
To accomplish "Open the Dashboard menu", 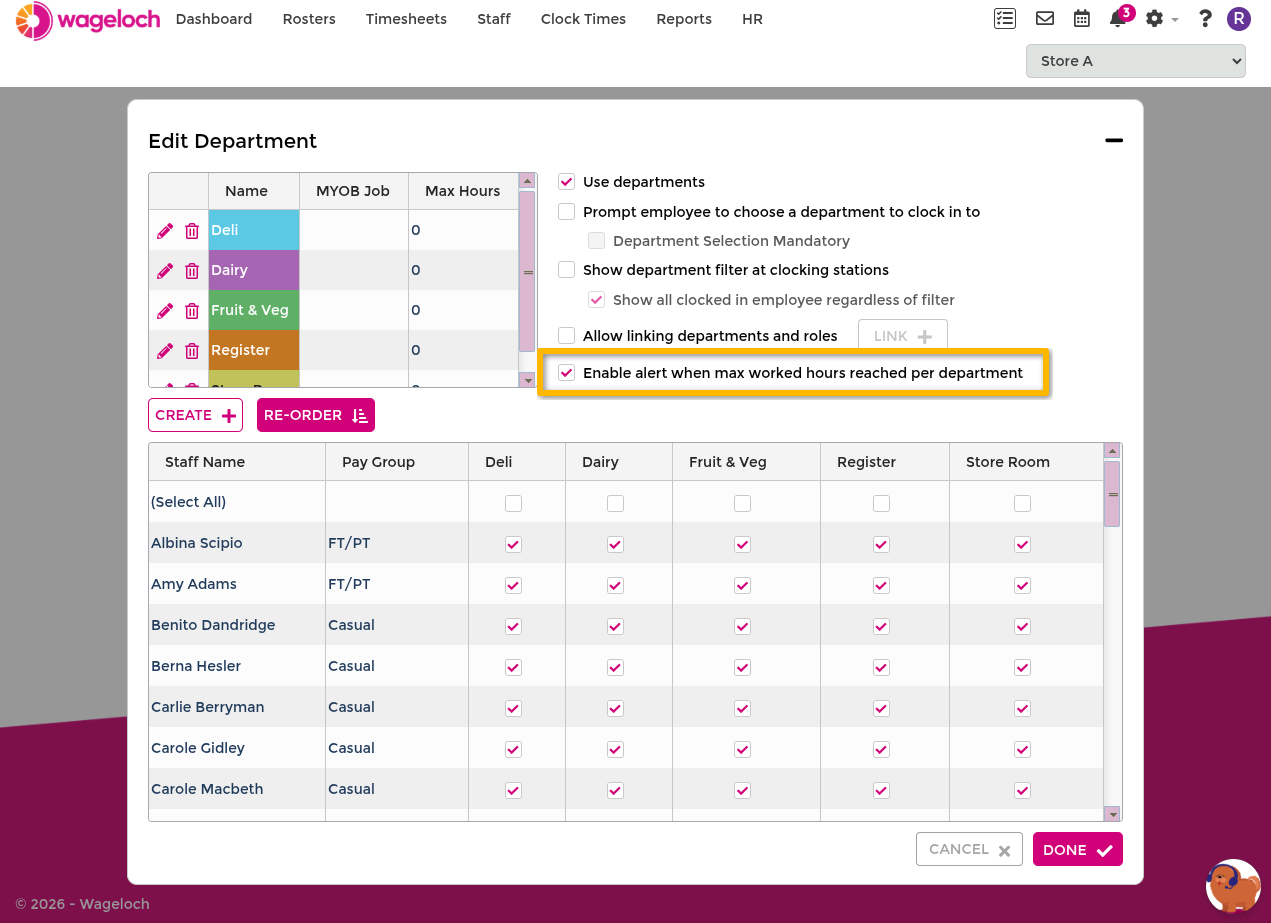I will point(214,19).
